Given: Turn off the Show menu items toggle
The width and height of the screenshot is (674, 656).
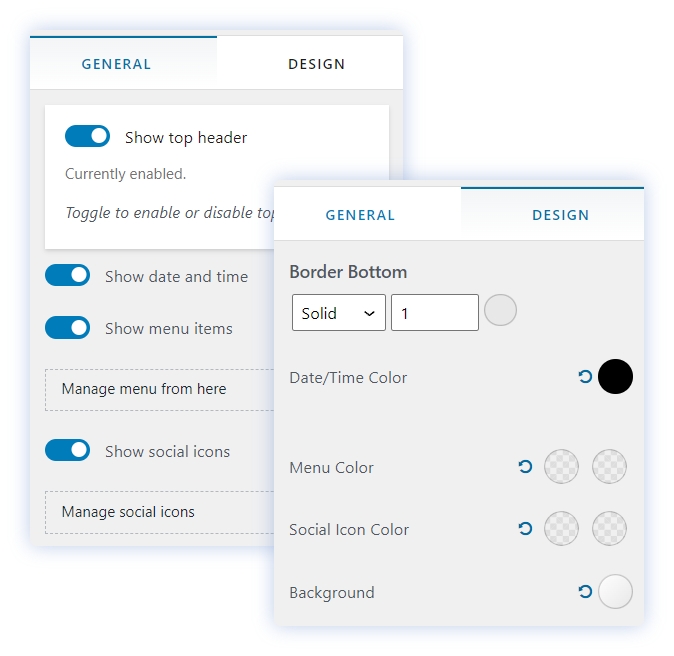Looking at the screenshot, I should coord(67,328).
